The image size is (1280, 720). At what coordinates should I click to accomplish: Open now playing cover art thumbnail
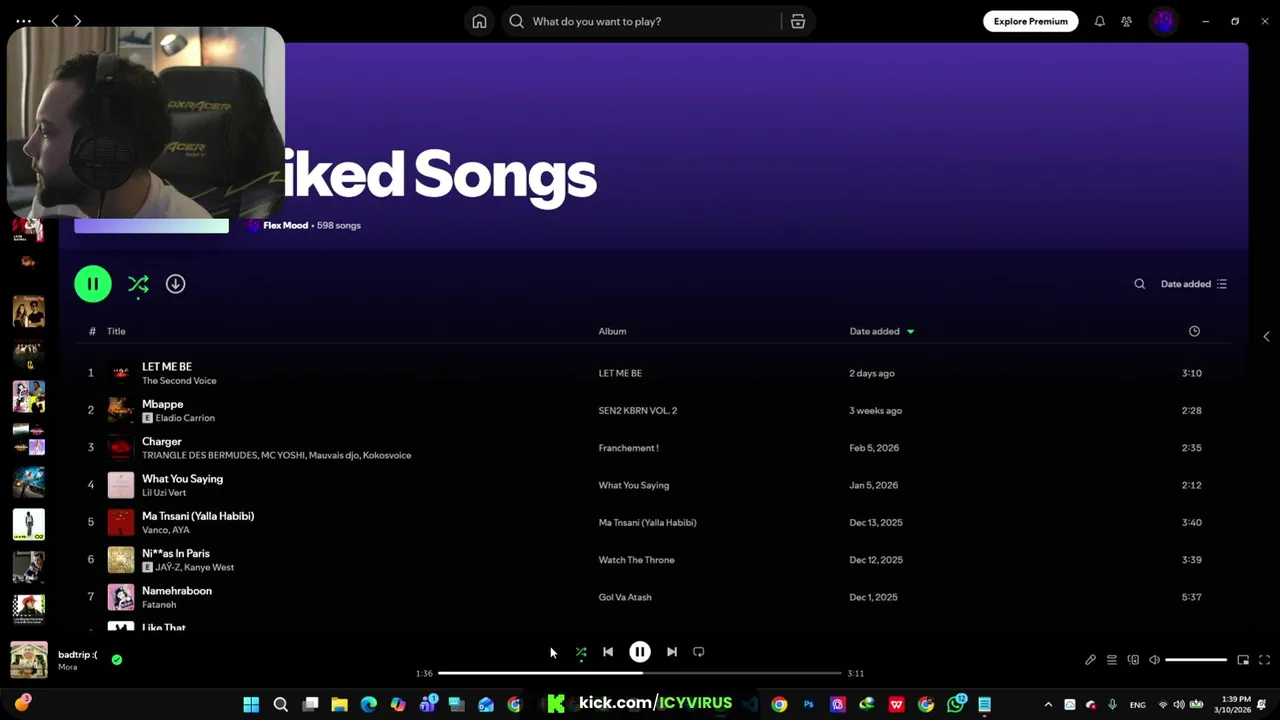click(29, 660)
